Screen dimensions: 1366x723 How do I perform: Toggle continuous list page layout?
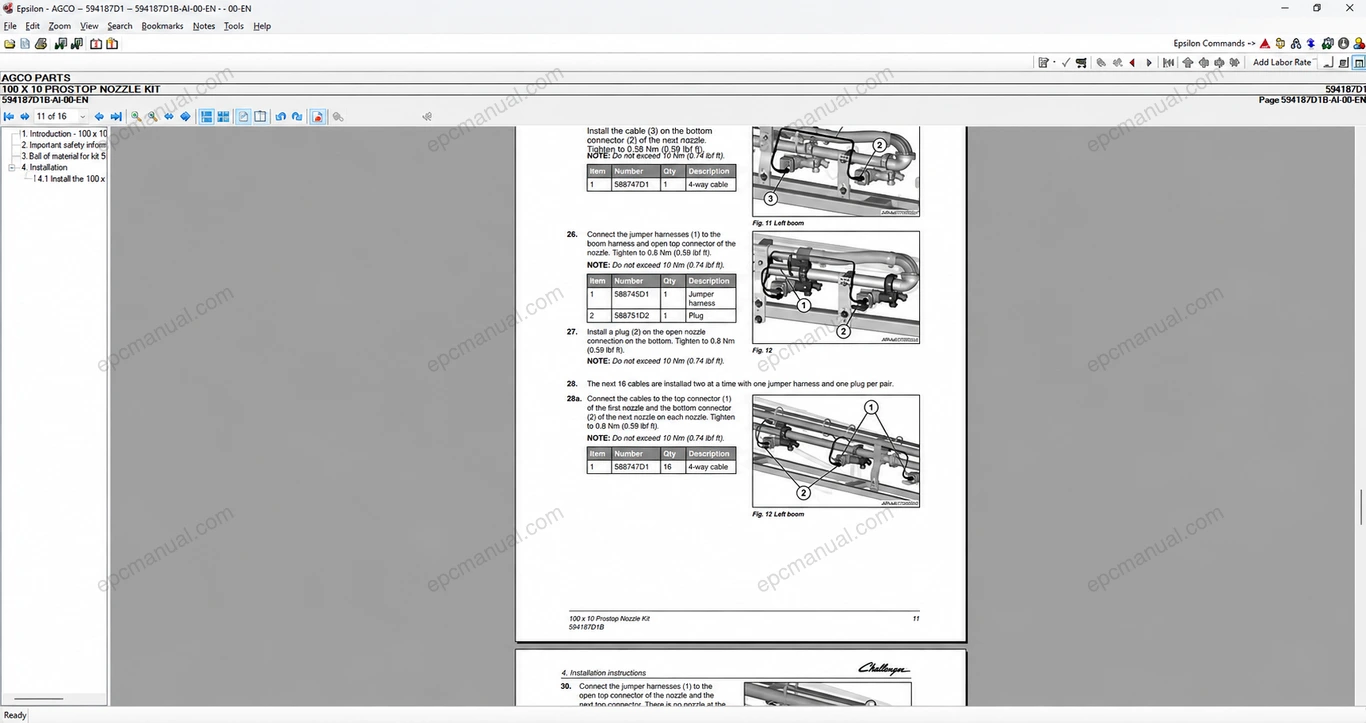pyautogui.click(x=207, y=116)
